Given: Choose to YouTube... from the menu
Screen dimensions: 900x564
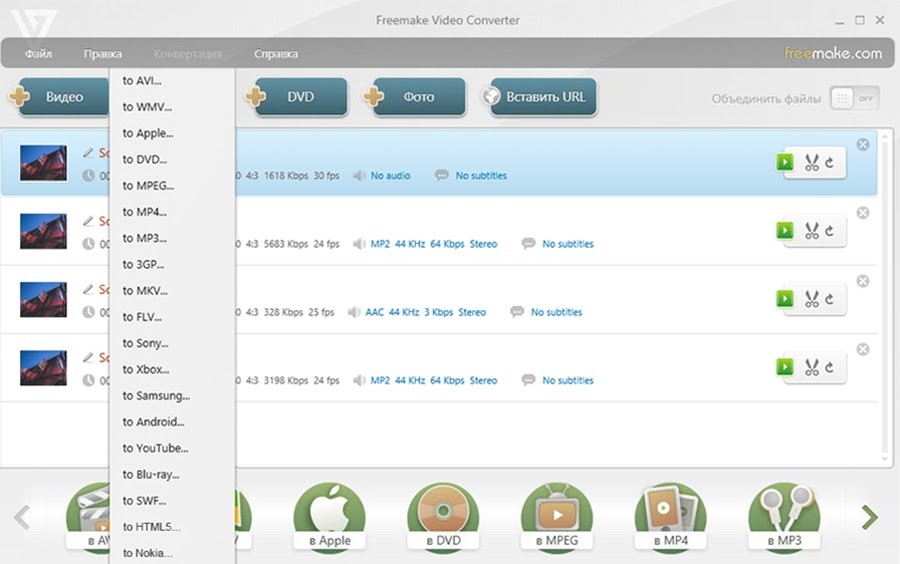Looking at the screenshot, I should 156,448.
